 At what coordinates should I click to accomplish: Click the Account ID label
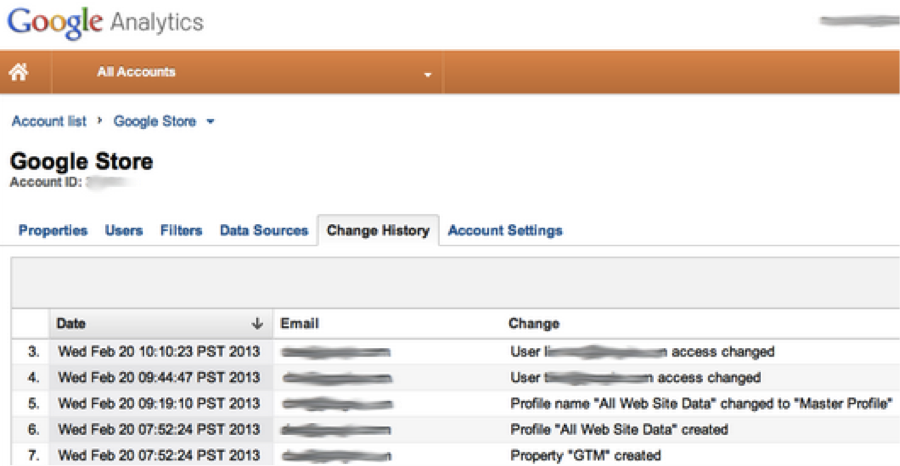(x=46, y=183)
